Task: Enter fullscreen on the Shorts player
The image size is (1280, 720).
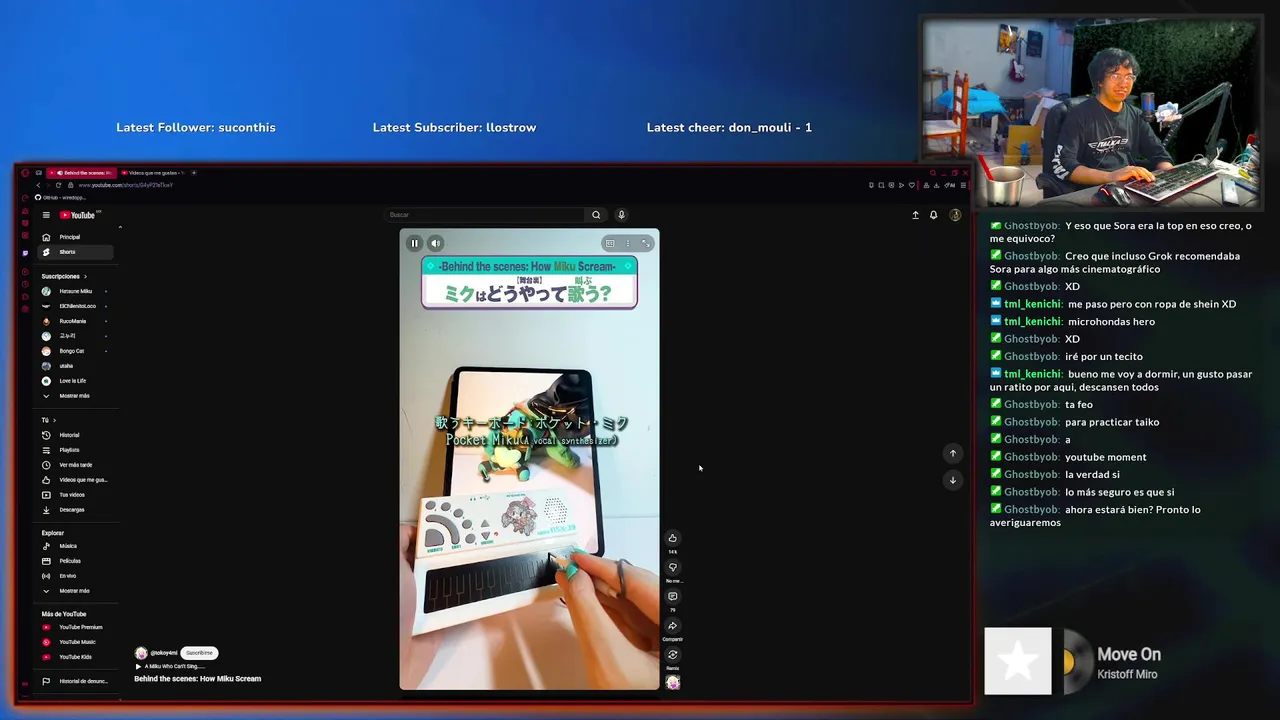Action: (x=646, y=243)
